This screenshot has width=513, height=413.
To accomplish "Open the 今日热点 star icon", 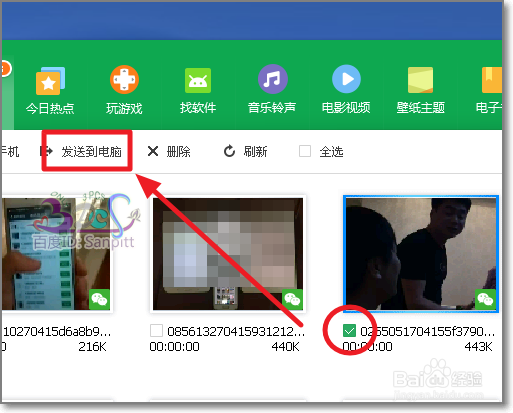I will coord(50,81).
